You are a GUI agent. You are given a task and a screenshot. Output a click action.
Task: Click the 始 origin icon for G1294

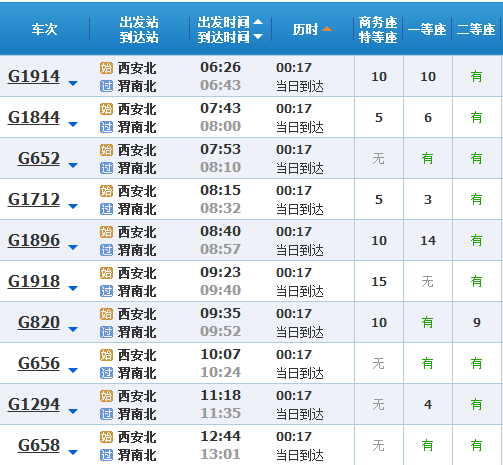coord(106,396)
